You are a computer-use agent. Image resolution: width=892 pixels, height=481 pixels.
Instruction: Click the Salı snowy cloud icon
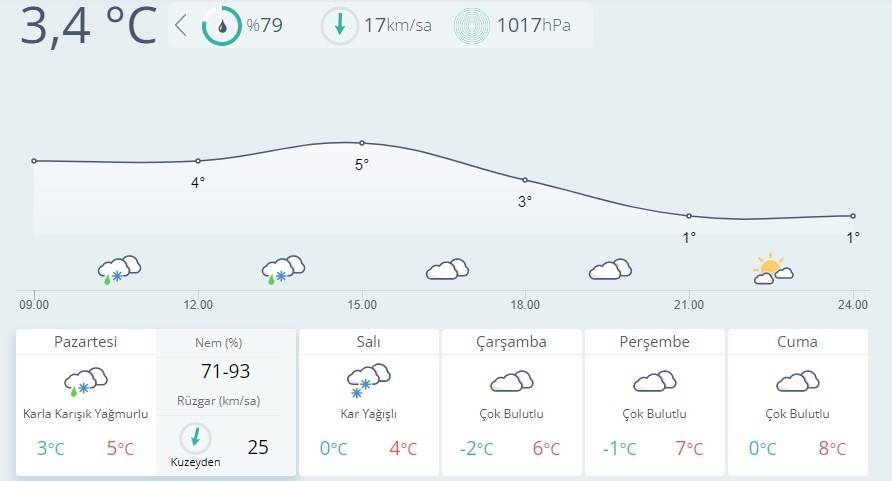click(x=369, y=380)
